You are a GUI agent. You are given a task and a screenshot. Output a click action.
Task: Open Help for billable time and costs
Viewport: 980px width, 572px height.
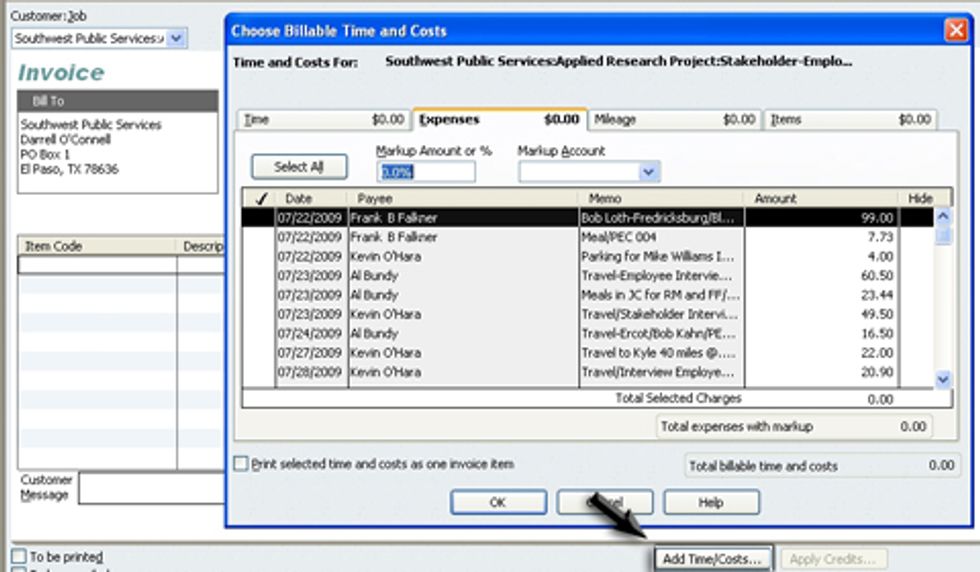pos(711,502)
